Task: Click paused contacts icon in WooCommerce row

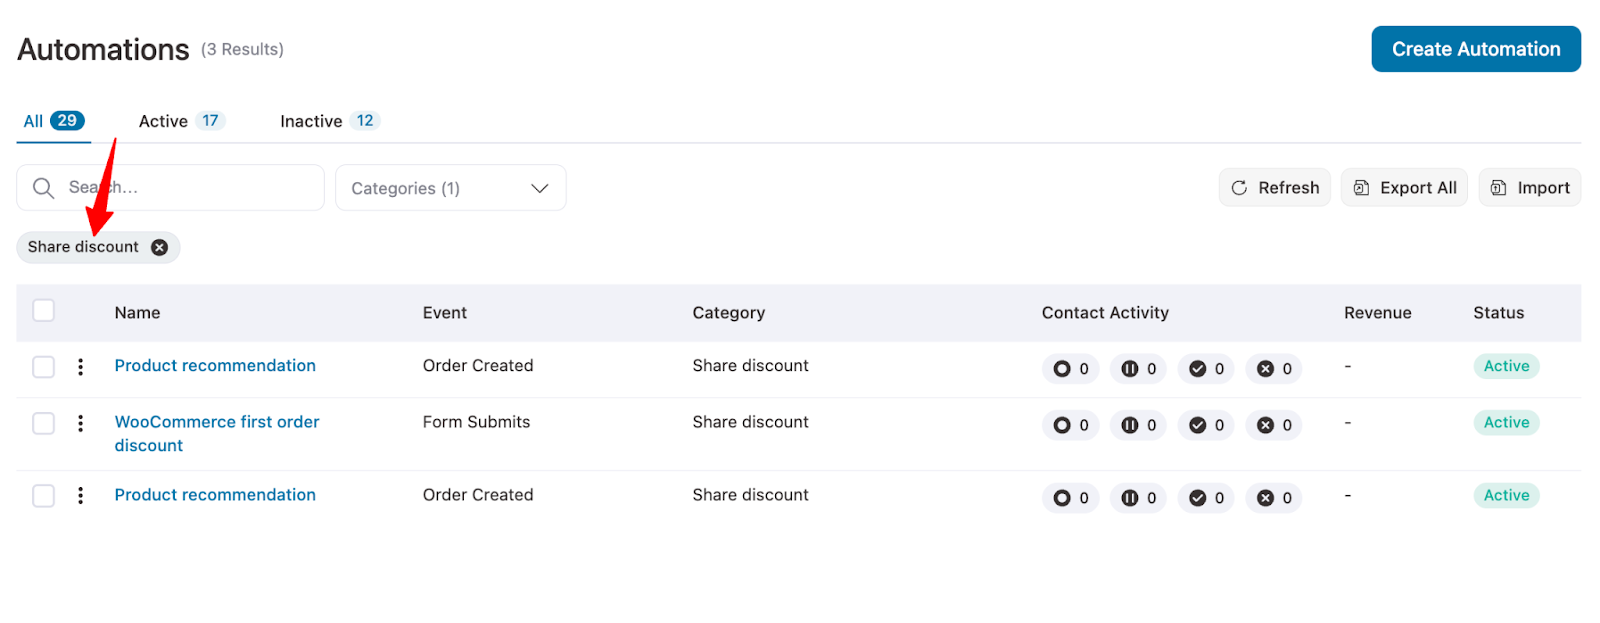Action: click(1130, 425)
